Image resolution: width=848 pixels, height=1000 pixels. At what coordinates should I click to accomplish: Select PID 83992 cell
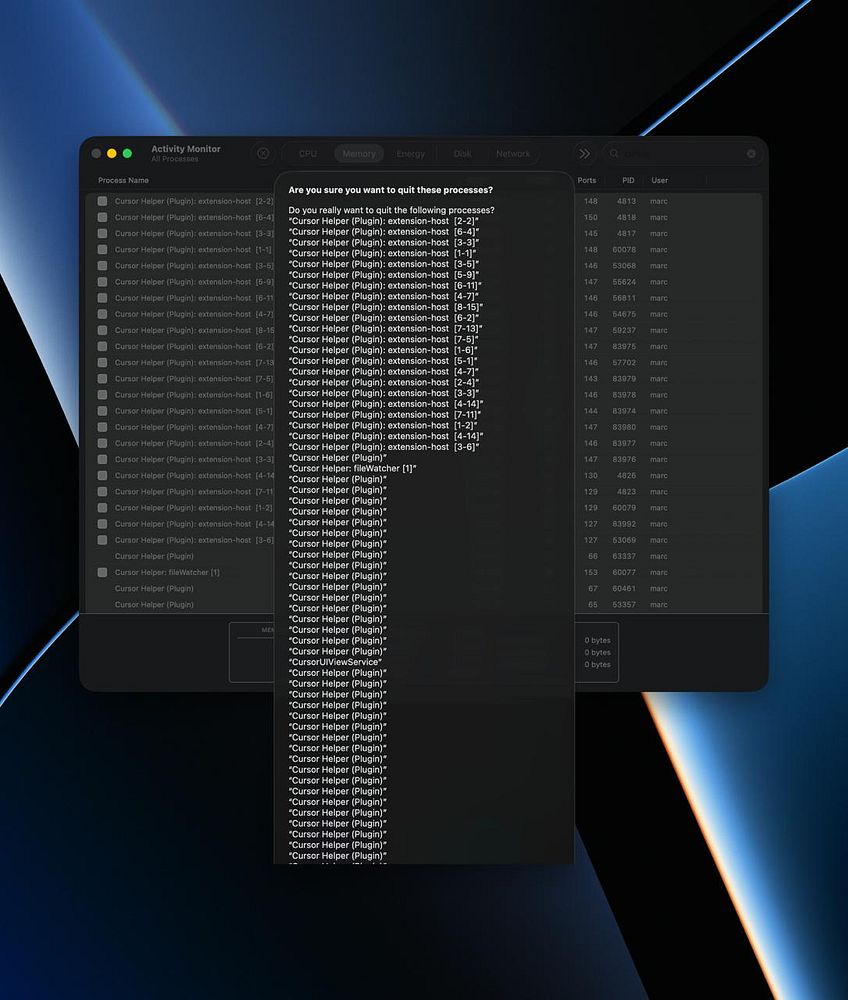[x=624, y=524]
